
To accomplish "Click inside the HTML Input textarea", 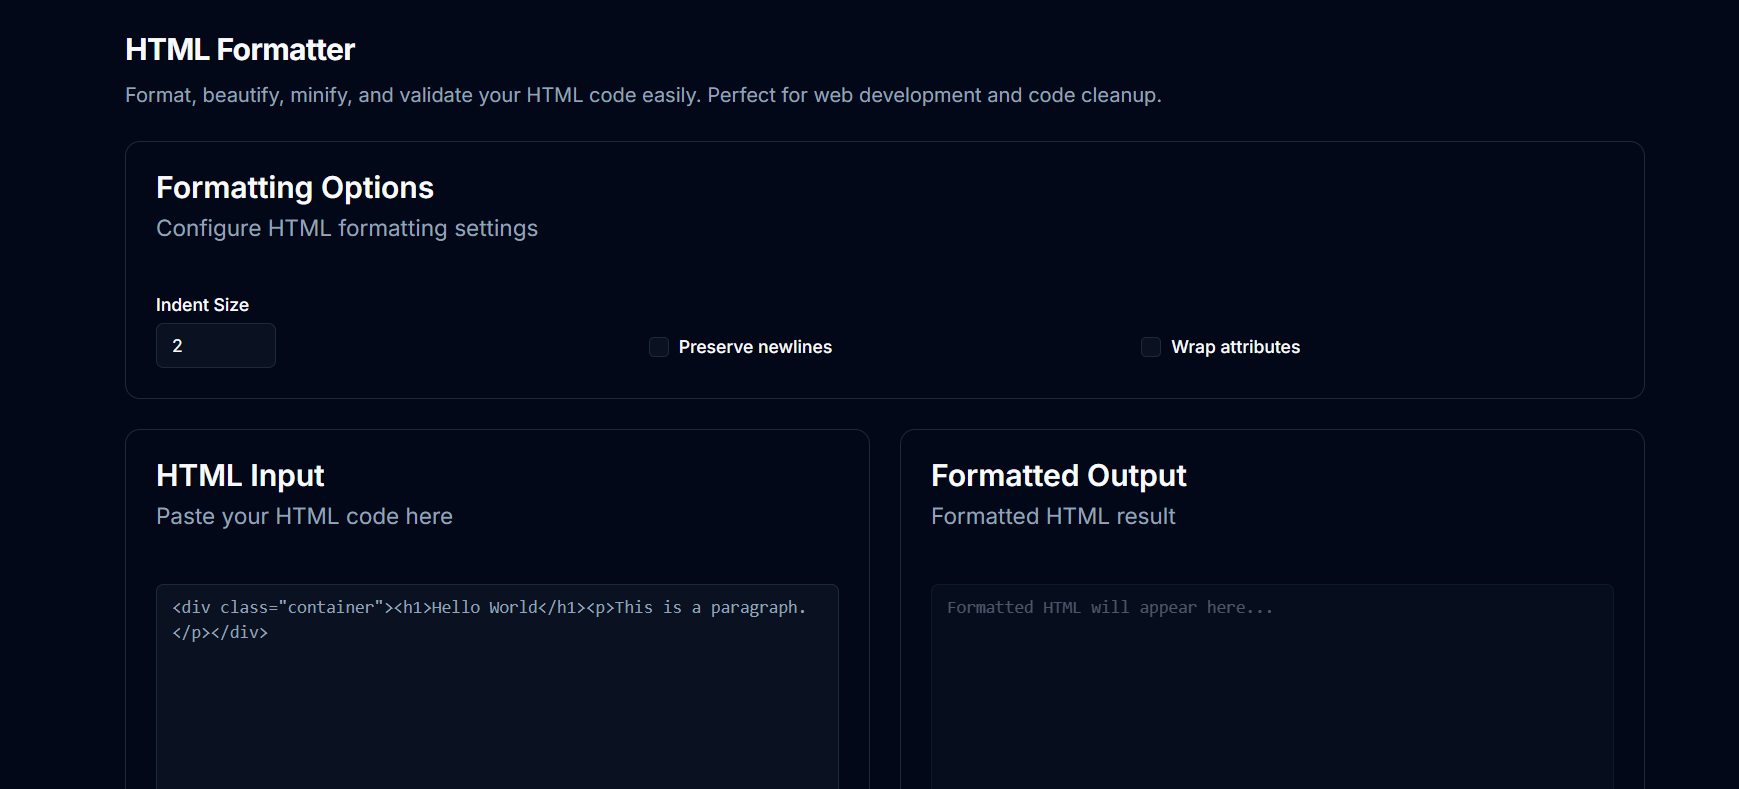I will (x=497, y=686).
